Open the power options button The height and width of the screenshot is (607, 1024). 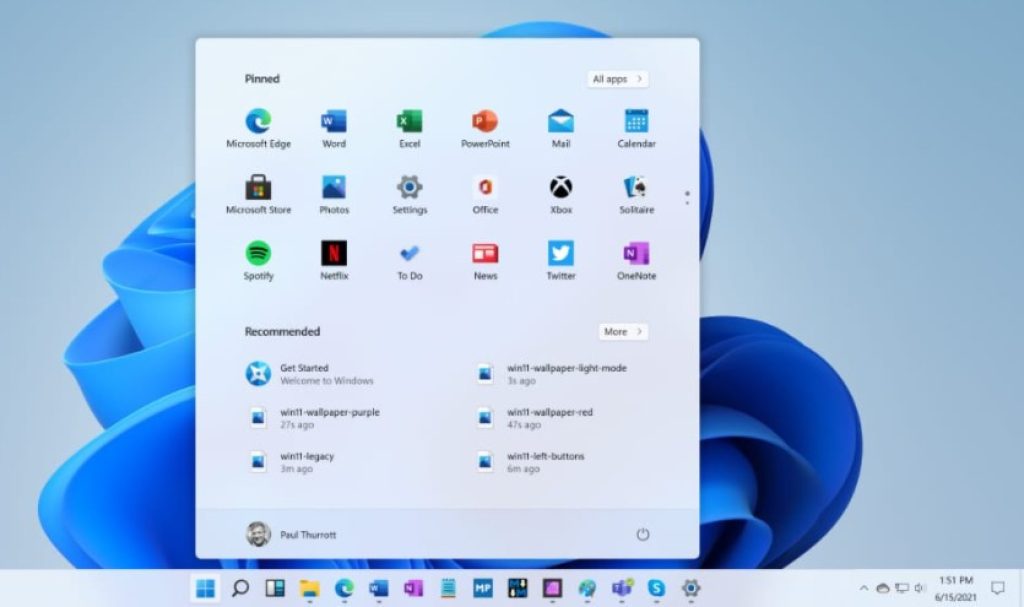[643, 534]
